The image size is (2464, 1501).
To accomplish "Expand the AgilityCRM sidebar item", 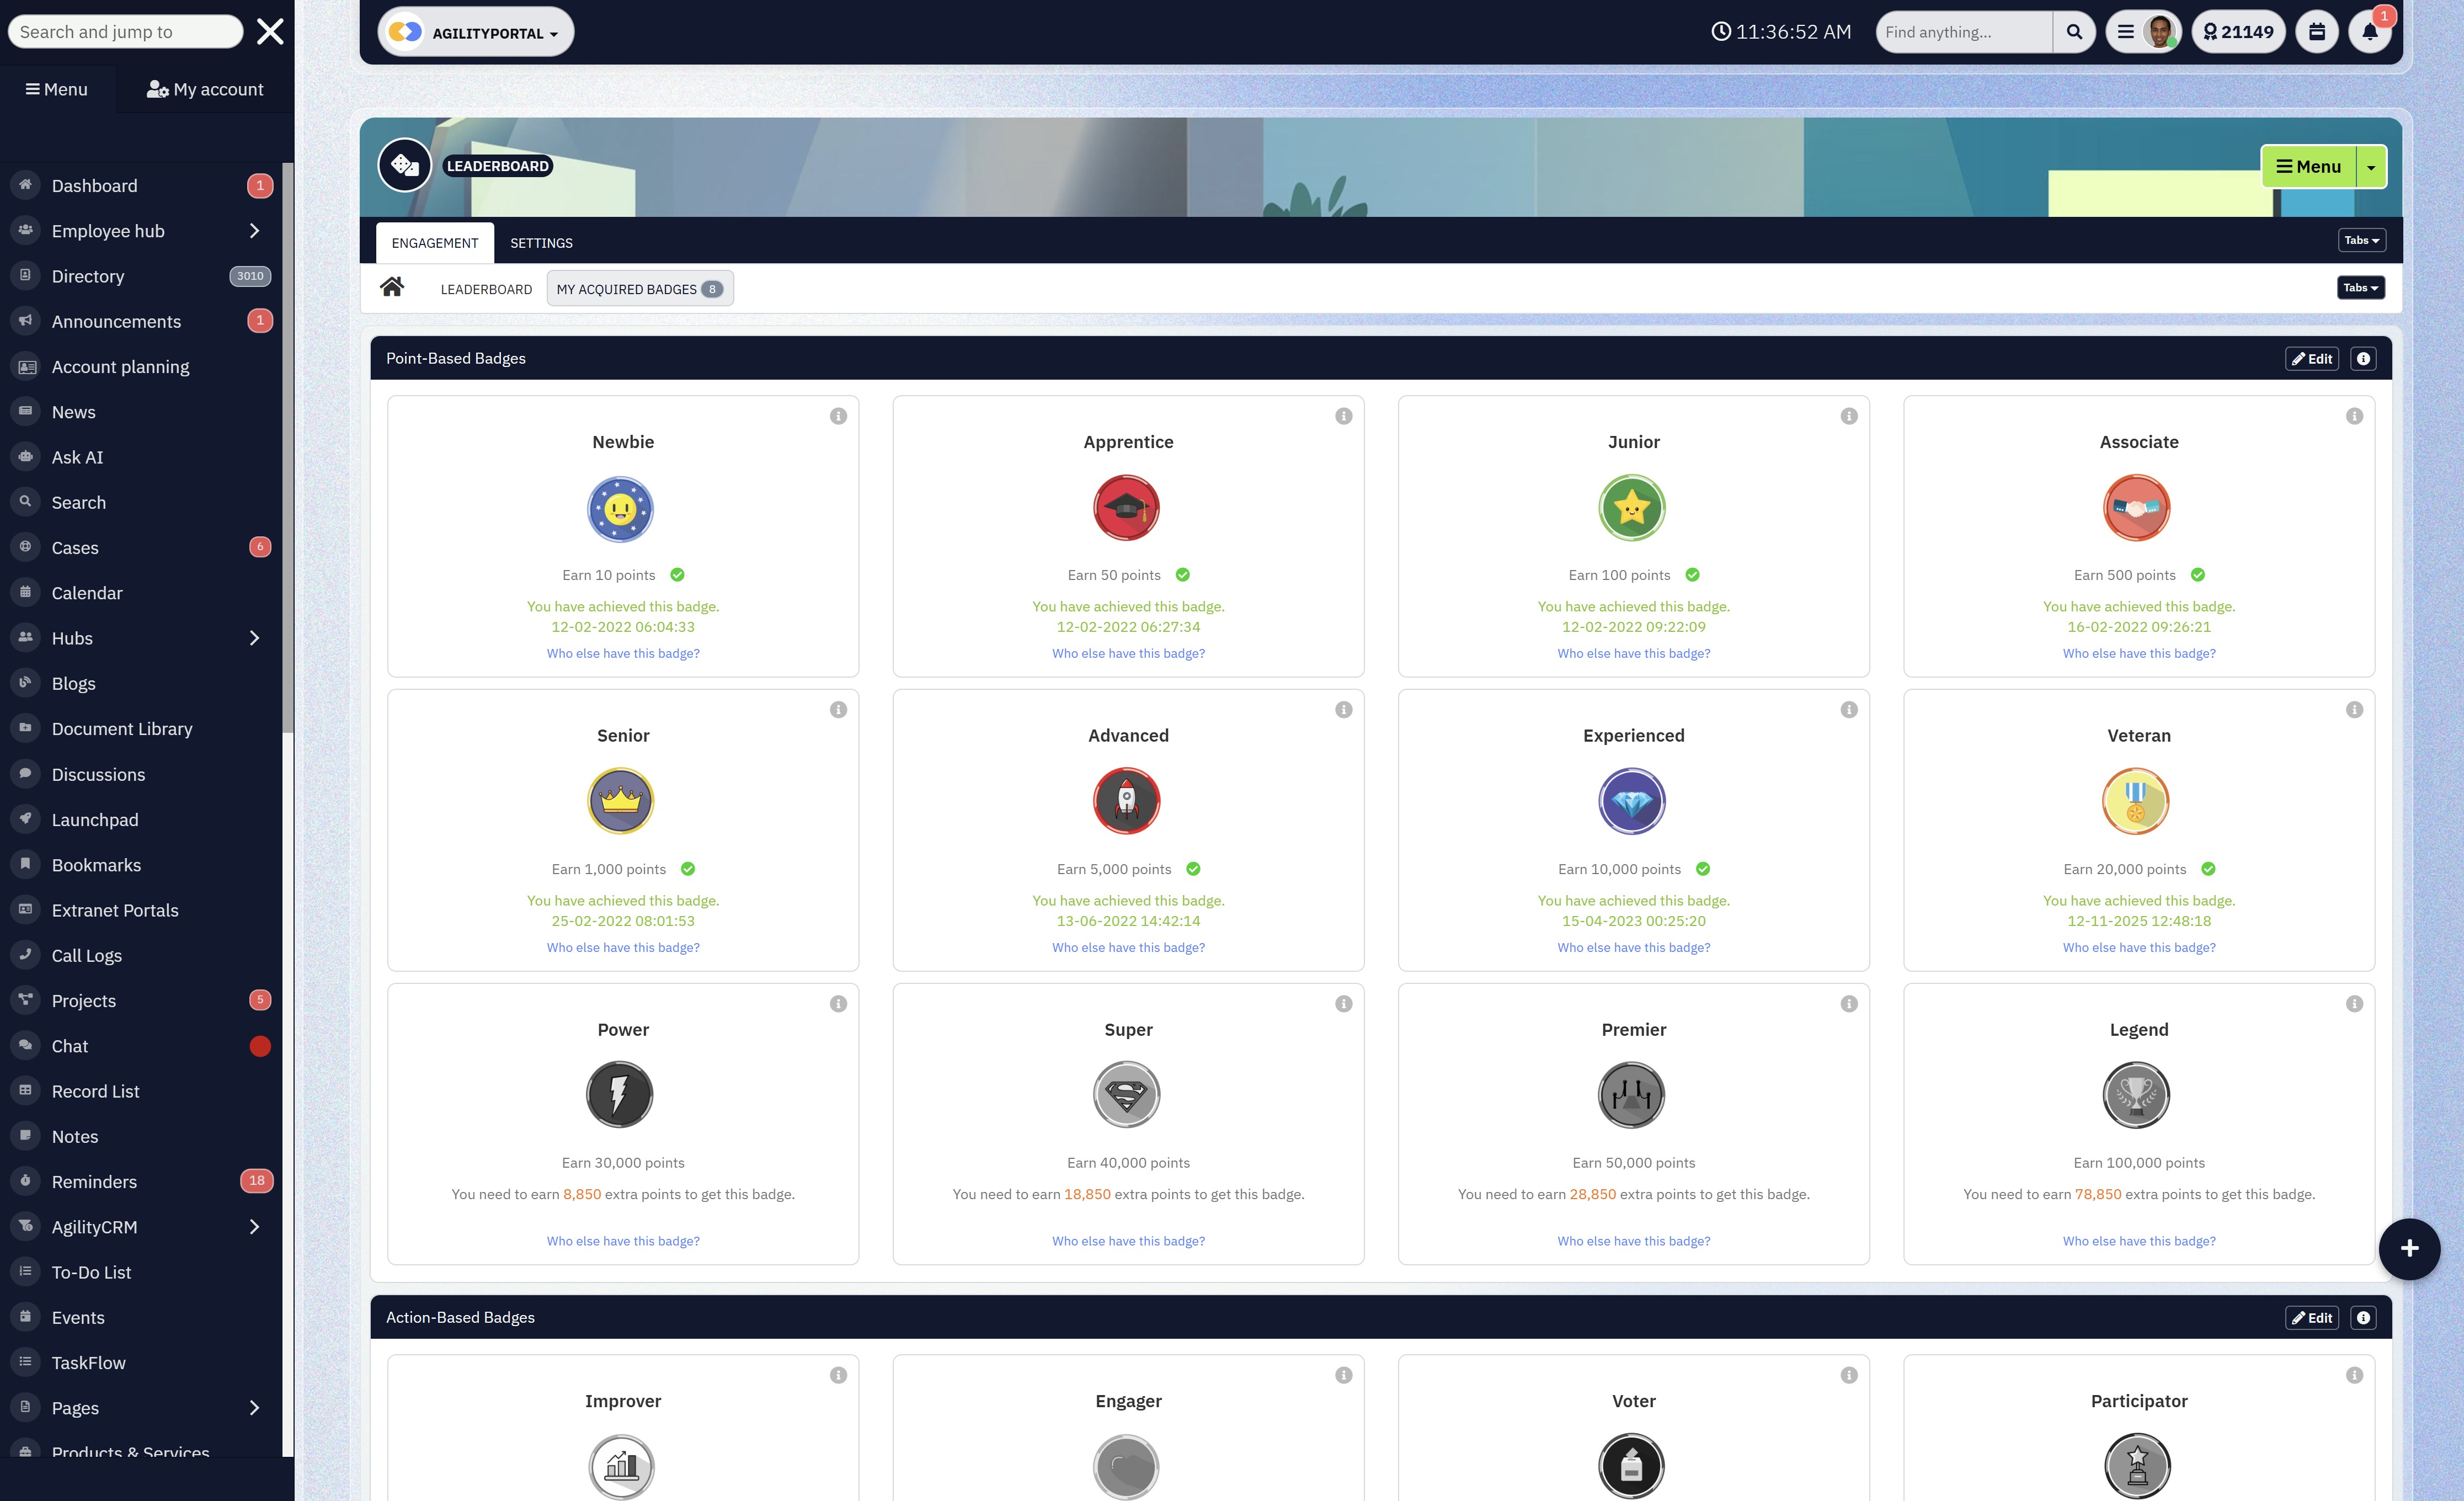I will 254,1227.
